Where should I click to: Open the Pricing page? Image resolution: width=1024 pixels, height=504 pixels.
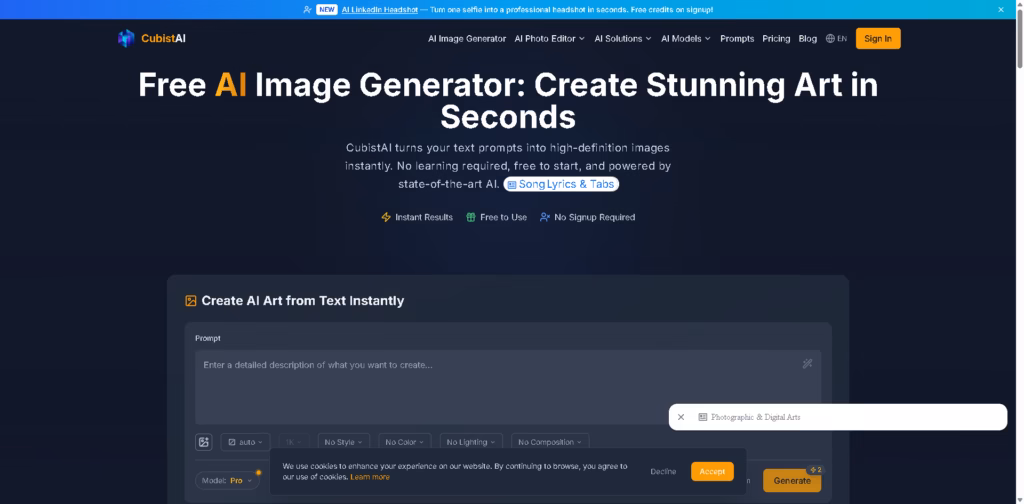tap(776, 39)
